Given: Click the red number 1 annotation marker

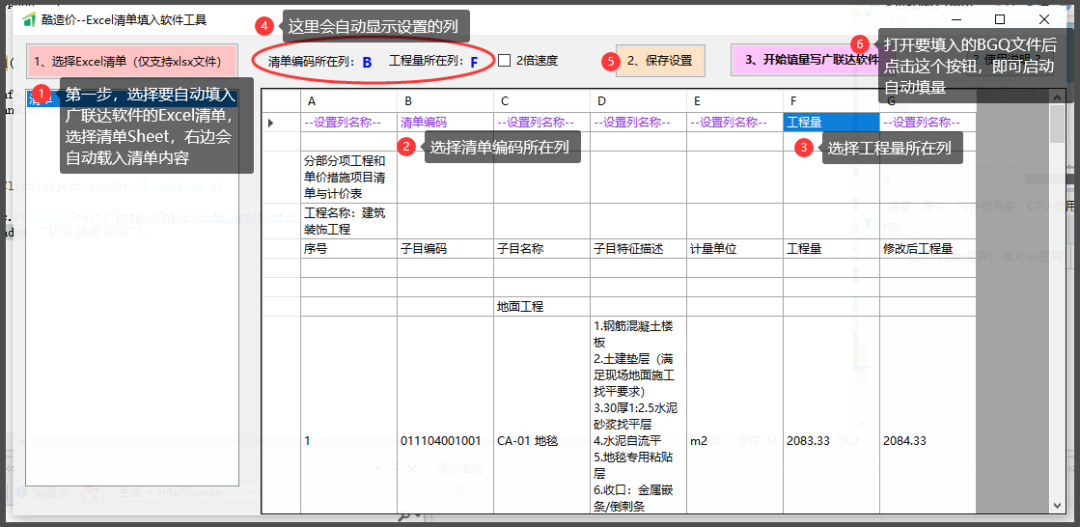Looking at the screenshot, I should pos(42,94).
